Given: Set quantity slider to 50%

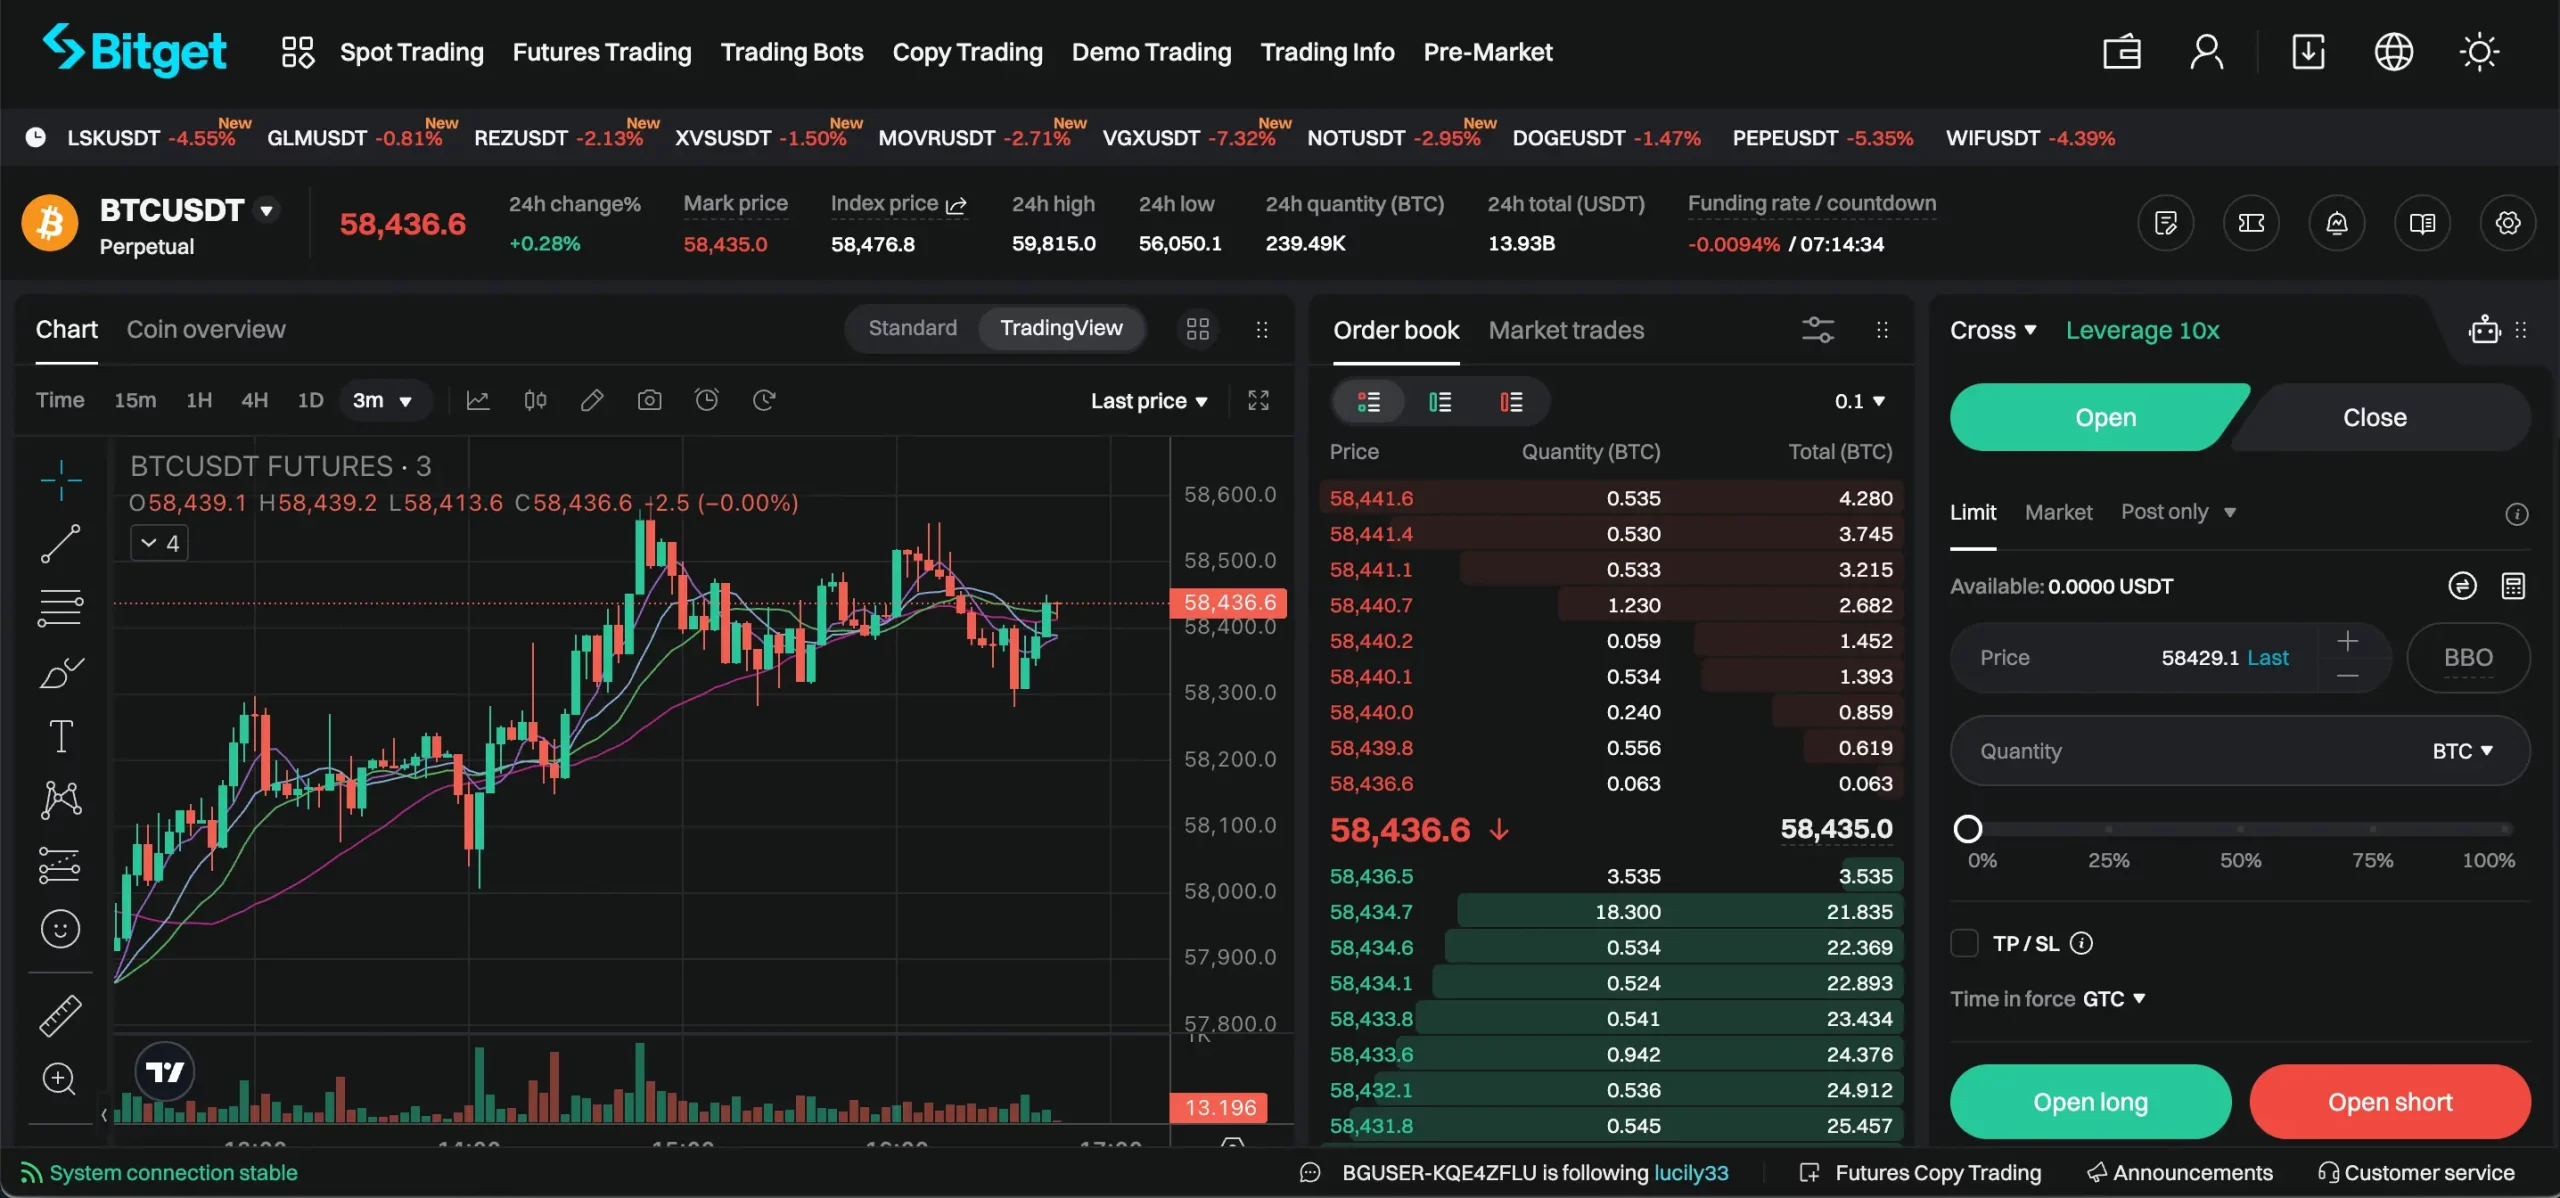Looking at the screenshot, I should coord(2240,829).
